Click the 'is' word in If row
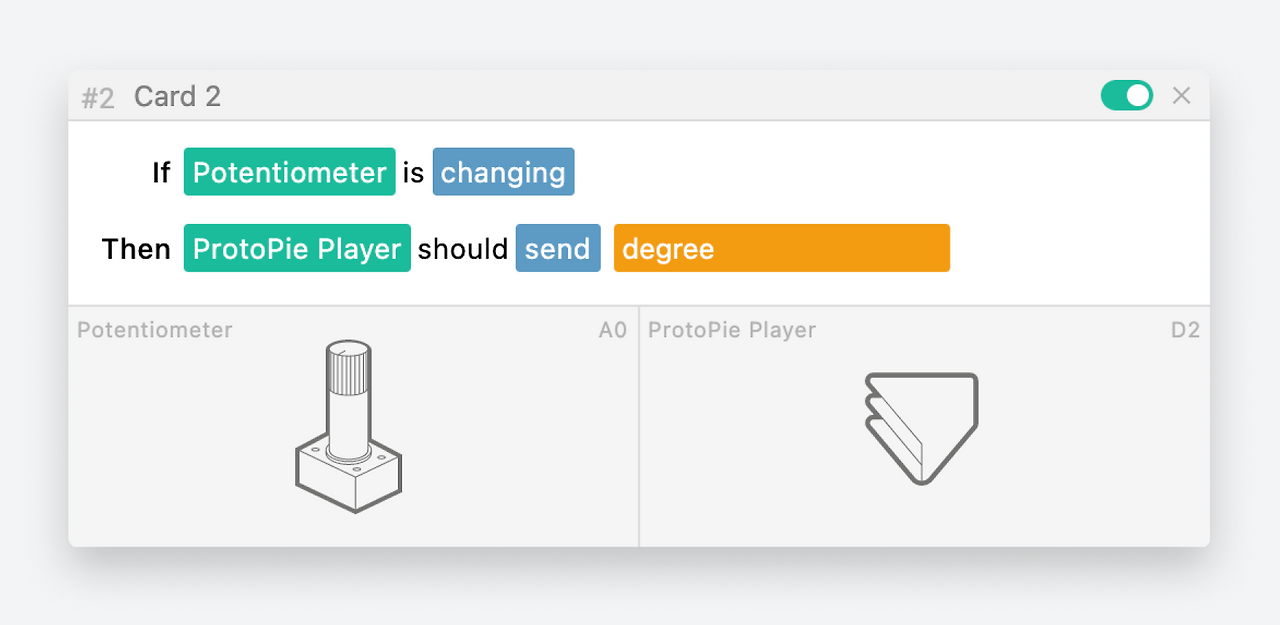 coord(414,172)
